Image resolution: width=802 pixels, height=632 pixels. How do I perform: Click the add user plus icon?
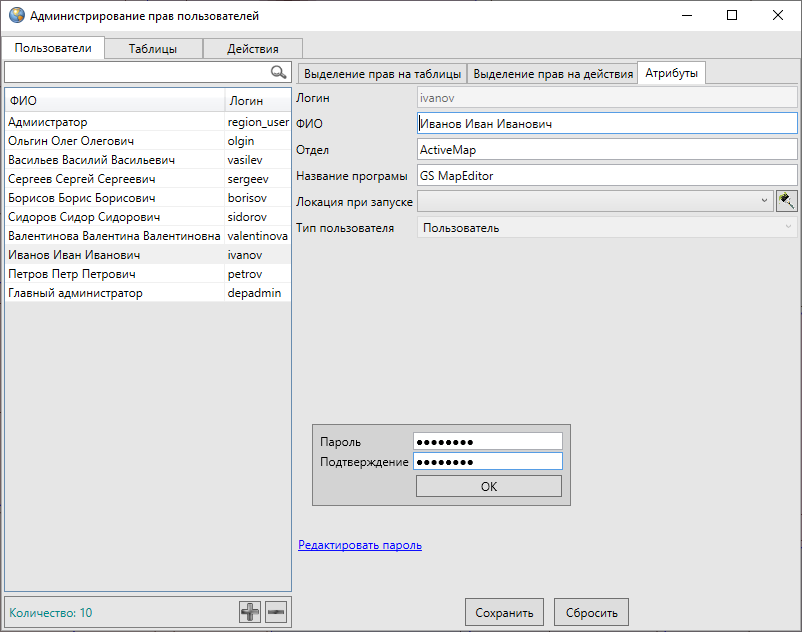[x=250, y=612]
